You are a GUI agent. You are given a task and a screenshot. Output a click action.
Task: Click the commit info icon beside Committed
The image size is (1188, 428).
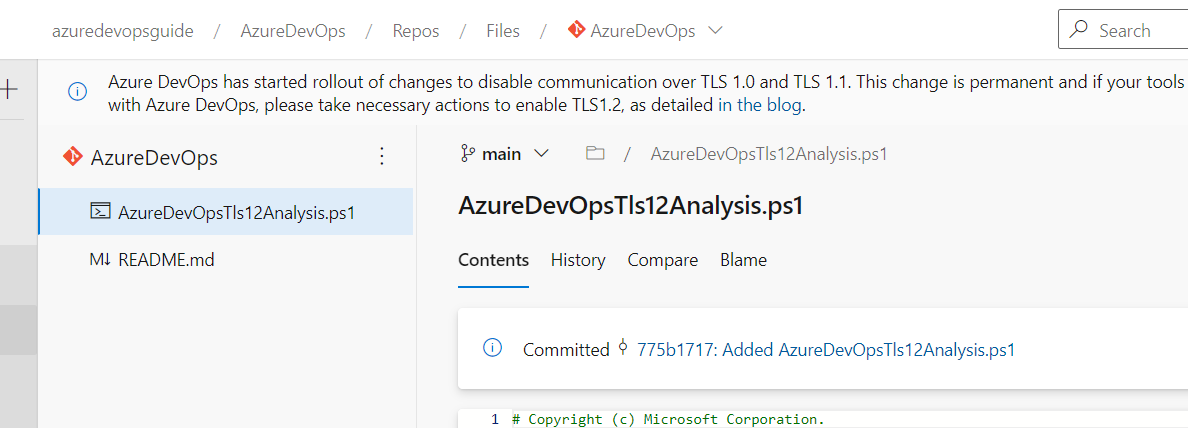tap(492, 348)
